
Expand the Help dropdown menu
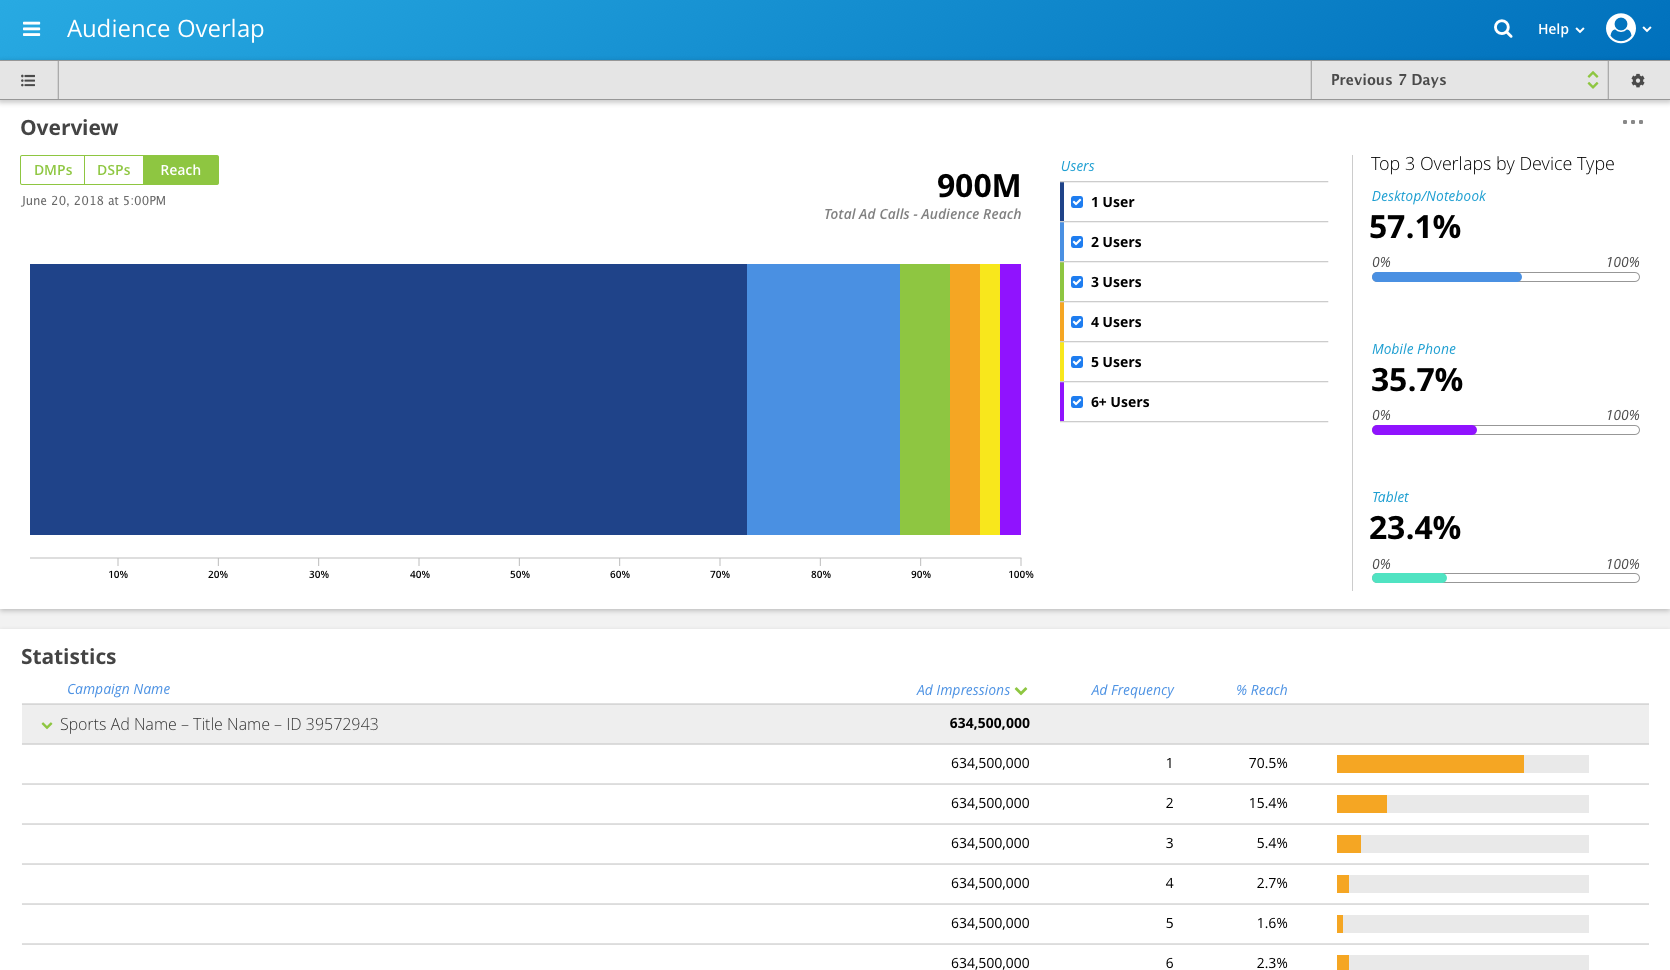pos(1560,29)
